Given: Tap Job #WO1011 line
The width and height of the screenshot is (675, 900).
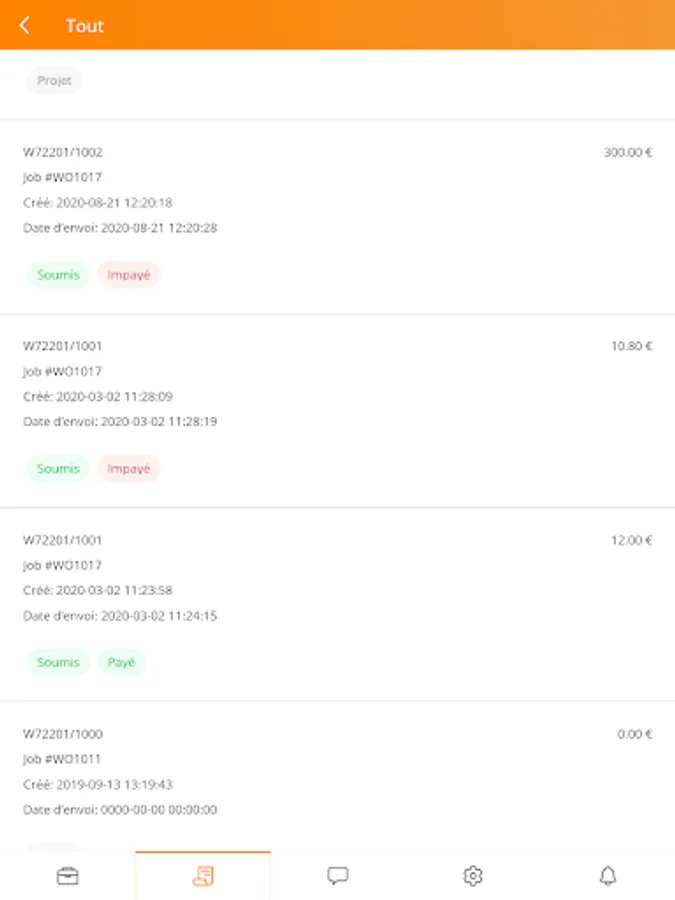Looking at the screenshot, I should (x=62, y=759).
